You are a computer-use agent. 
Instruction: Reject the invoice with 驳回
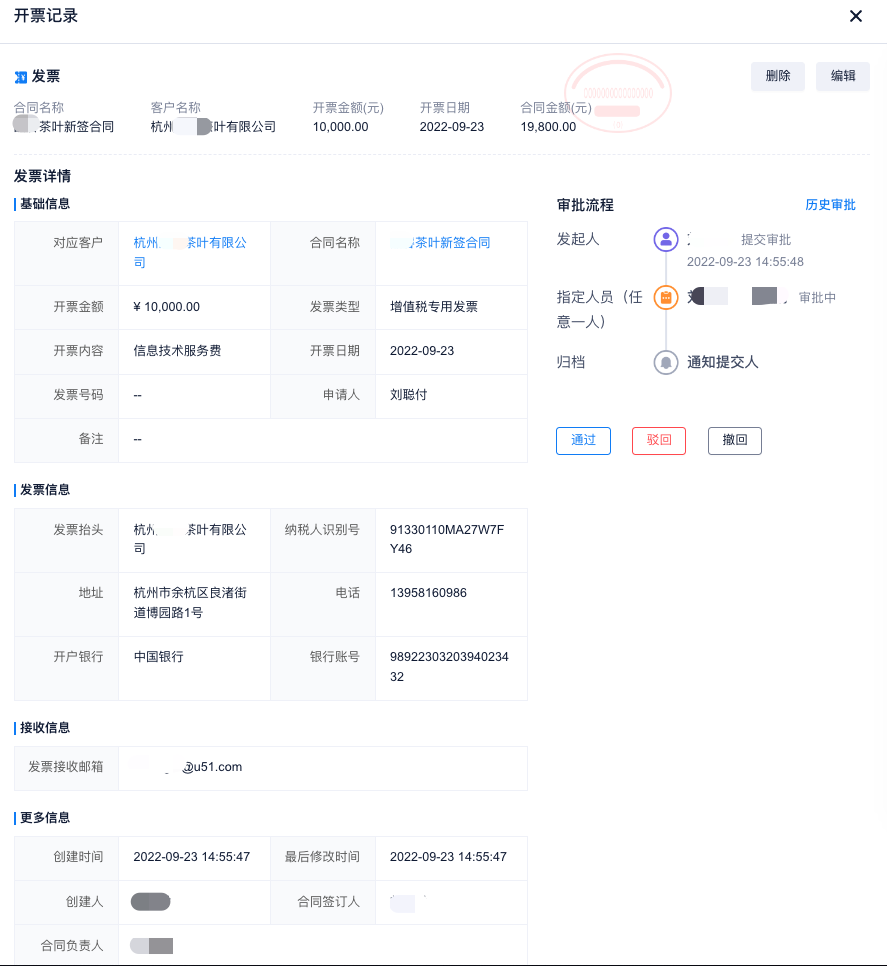(659, 441)
